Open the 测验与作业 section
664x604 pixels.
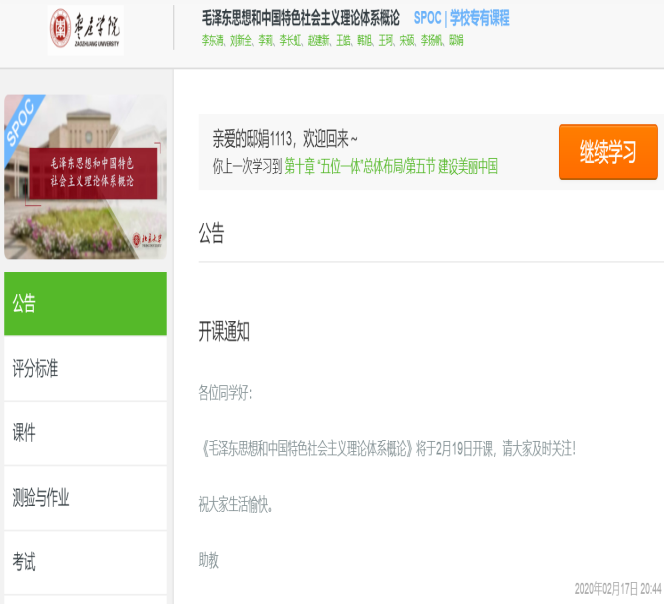85,497
